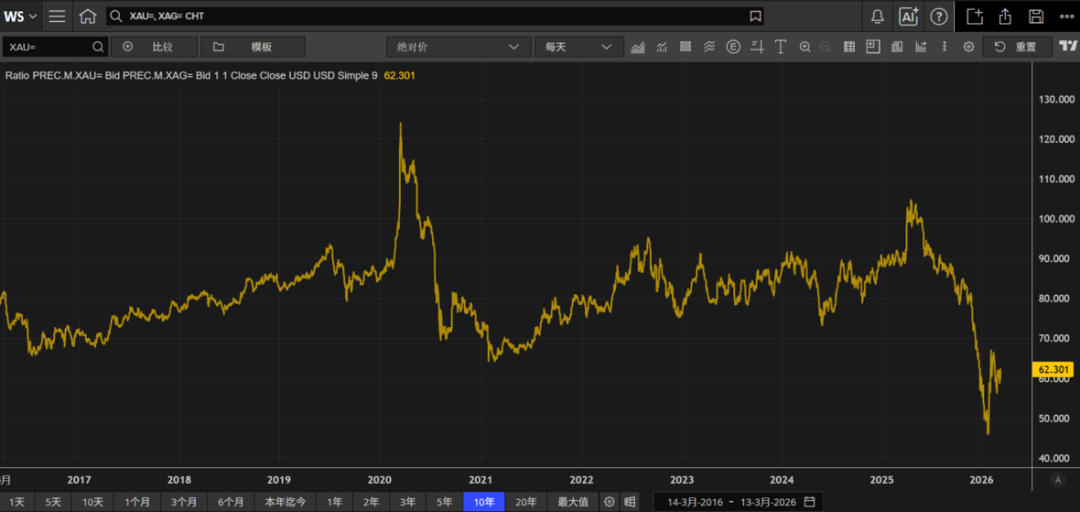Click the 2023 label on time axis
1080x512 pixels.
point(682,480)
